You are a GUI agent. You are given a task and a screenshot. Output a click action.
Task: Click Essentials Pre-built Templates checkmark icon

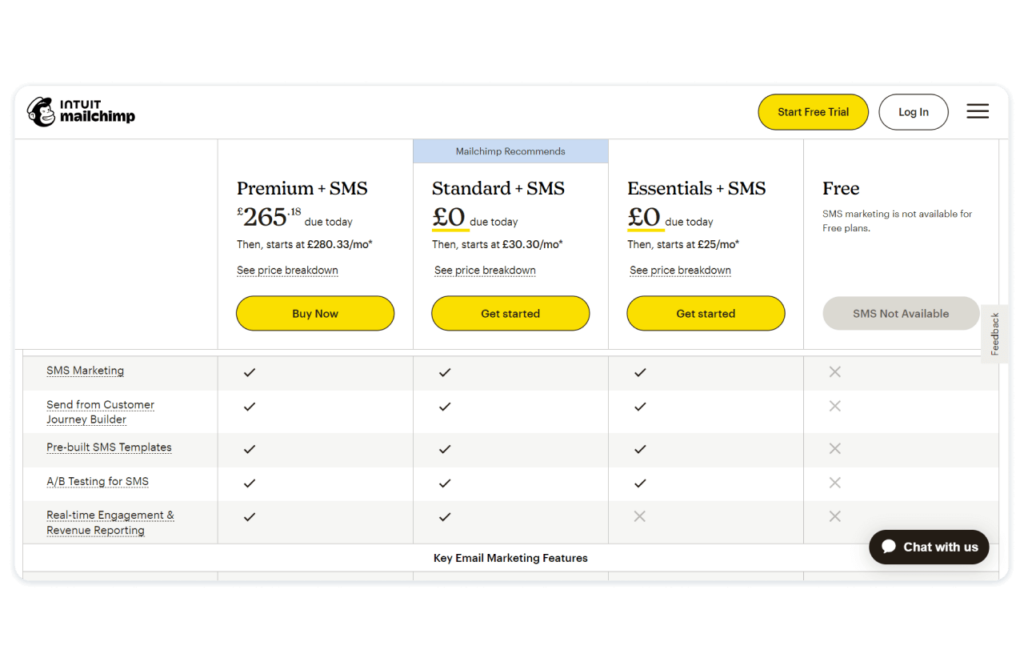tap(640, 448)
